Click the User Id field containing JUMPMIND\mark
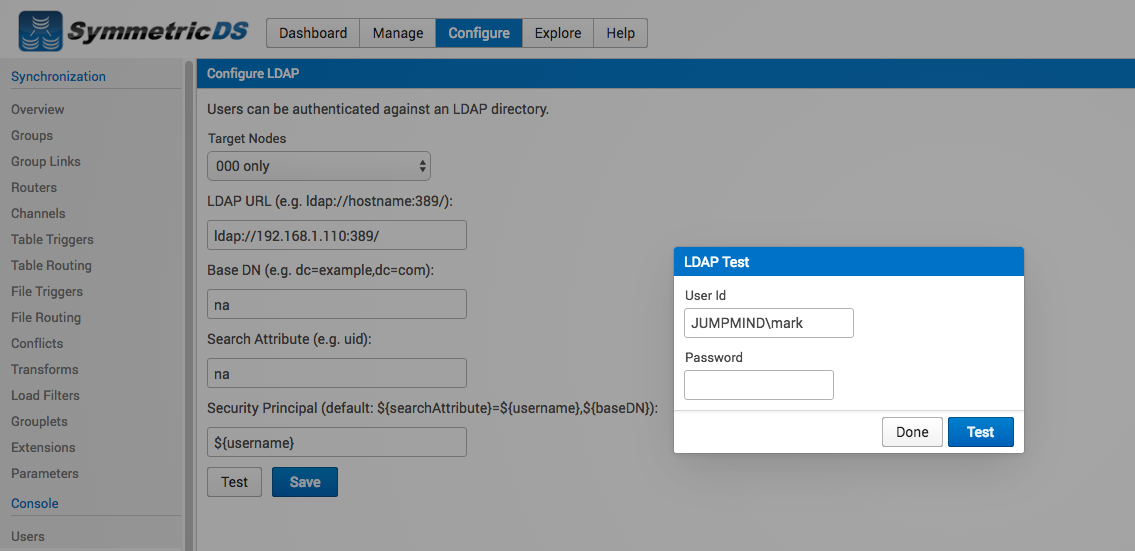The image size is (1135, 551). click(769, 323)
